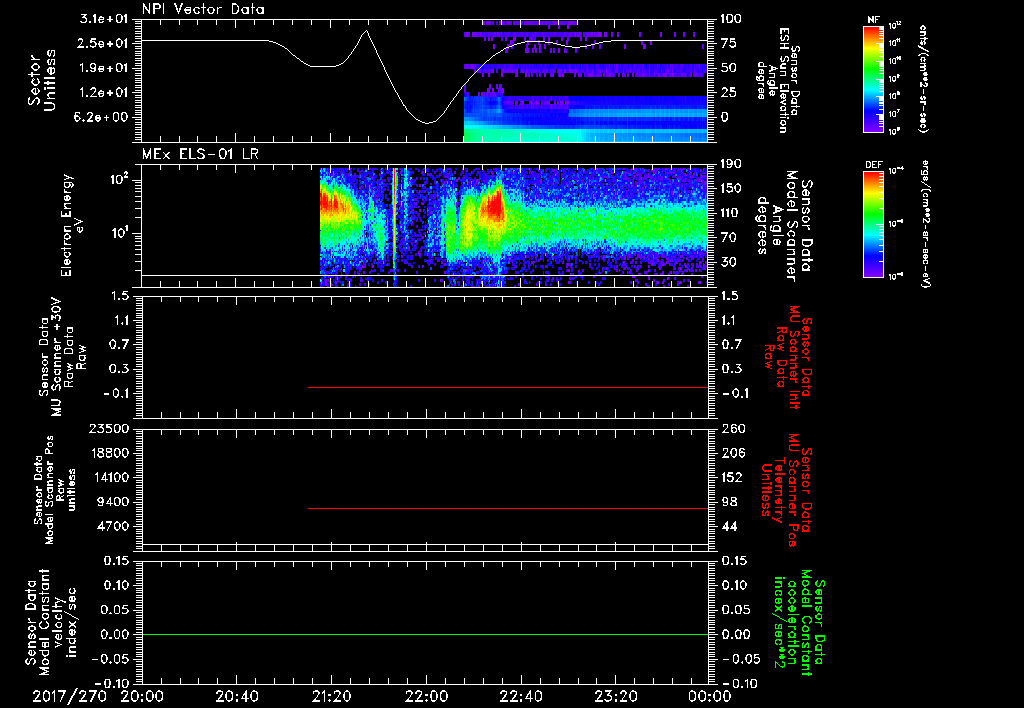Click the green zero line in velocity plot
The height and width of the screenshot is (708, 1024).
tap(425, 634)
